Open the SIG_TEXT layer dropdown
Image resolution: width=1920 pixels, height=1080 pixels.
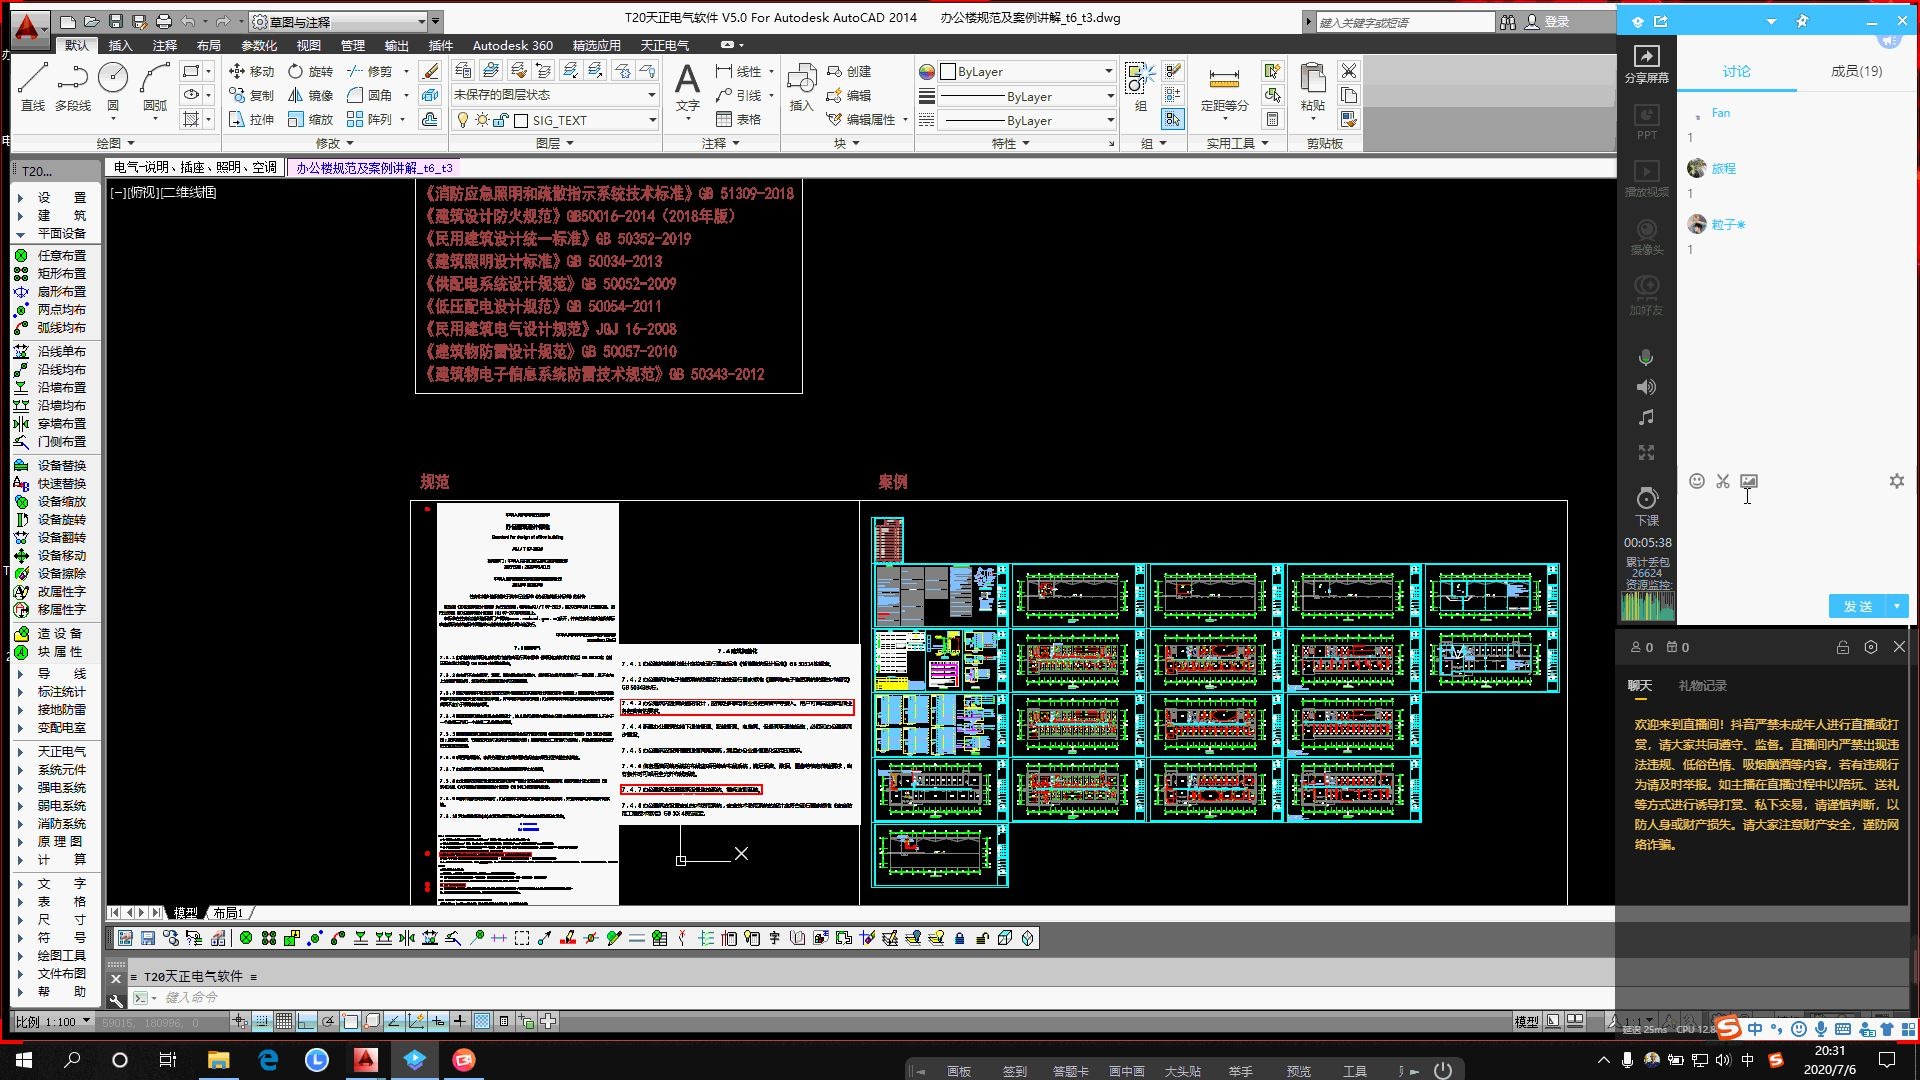click(554, 120)
